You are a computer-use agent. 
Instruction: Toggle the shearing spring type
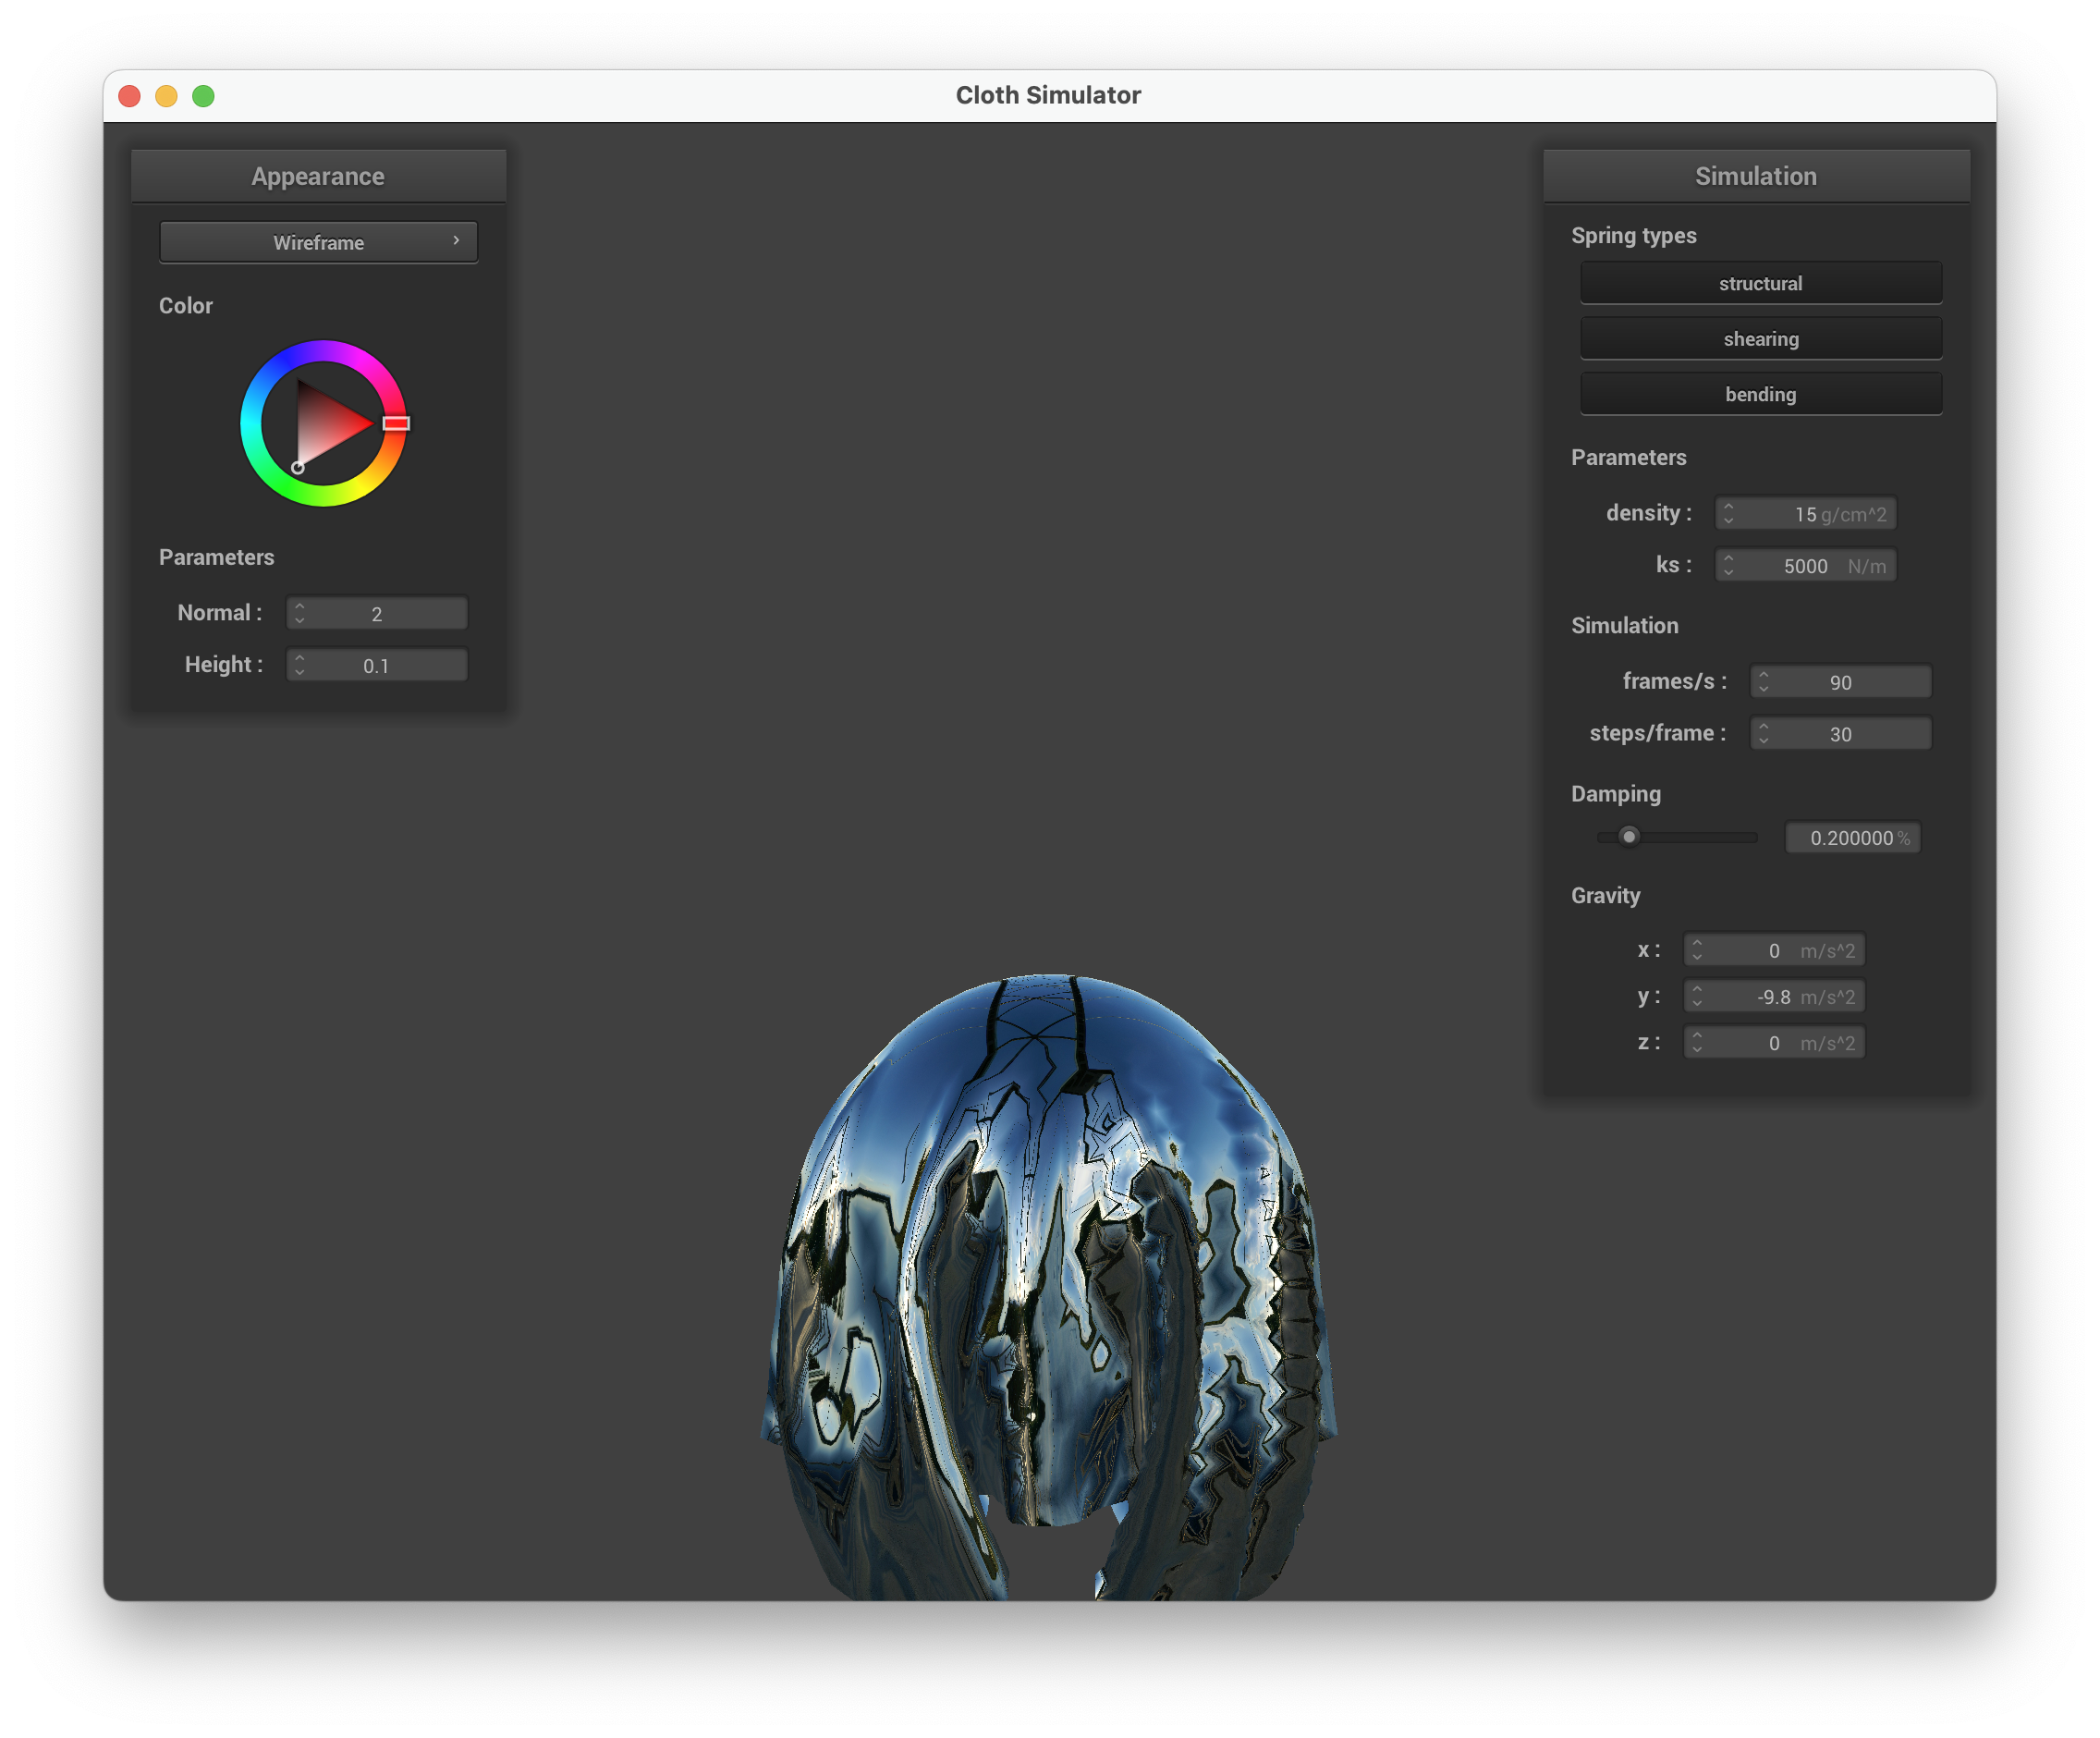(1760, 339)
